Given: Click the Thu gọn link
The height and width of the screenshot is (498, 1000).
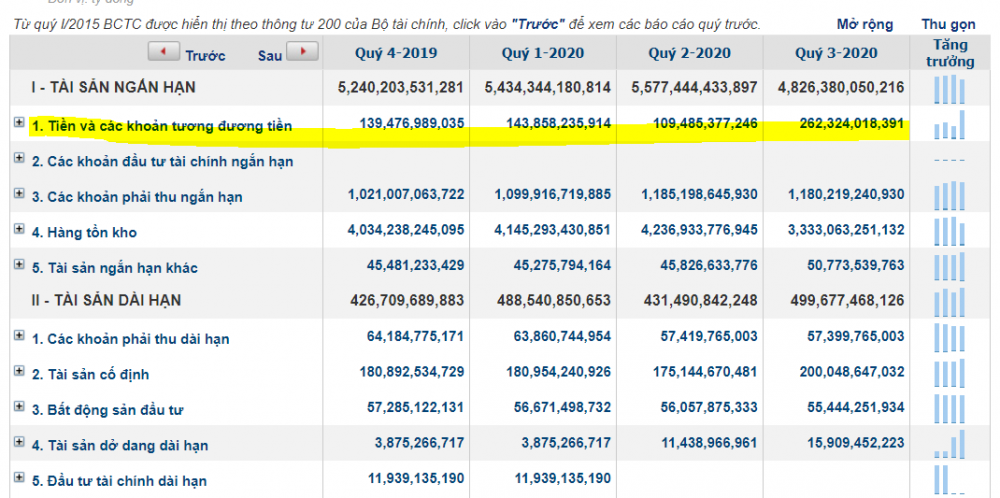Looking at the screenshot, I should click(x=948, y=25).
